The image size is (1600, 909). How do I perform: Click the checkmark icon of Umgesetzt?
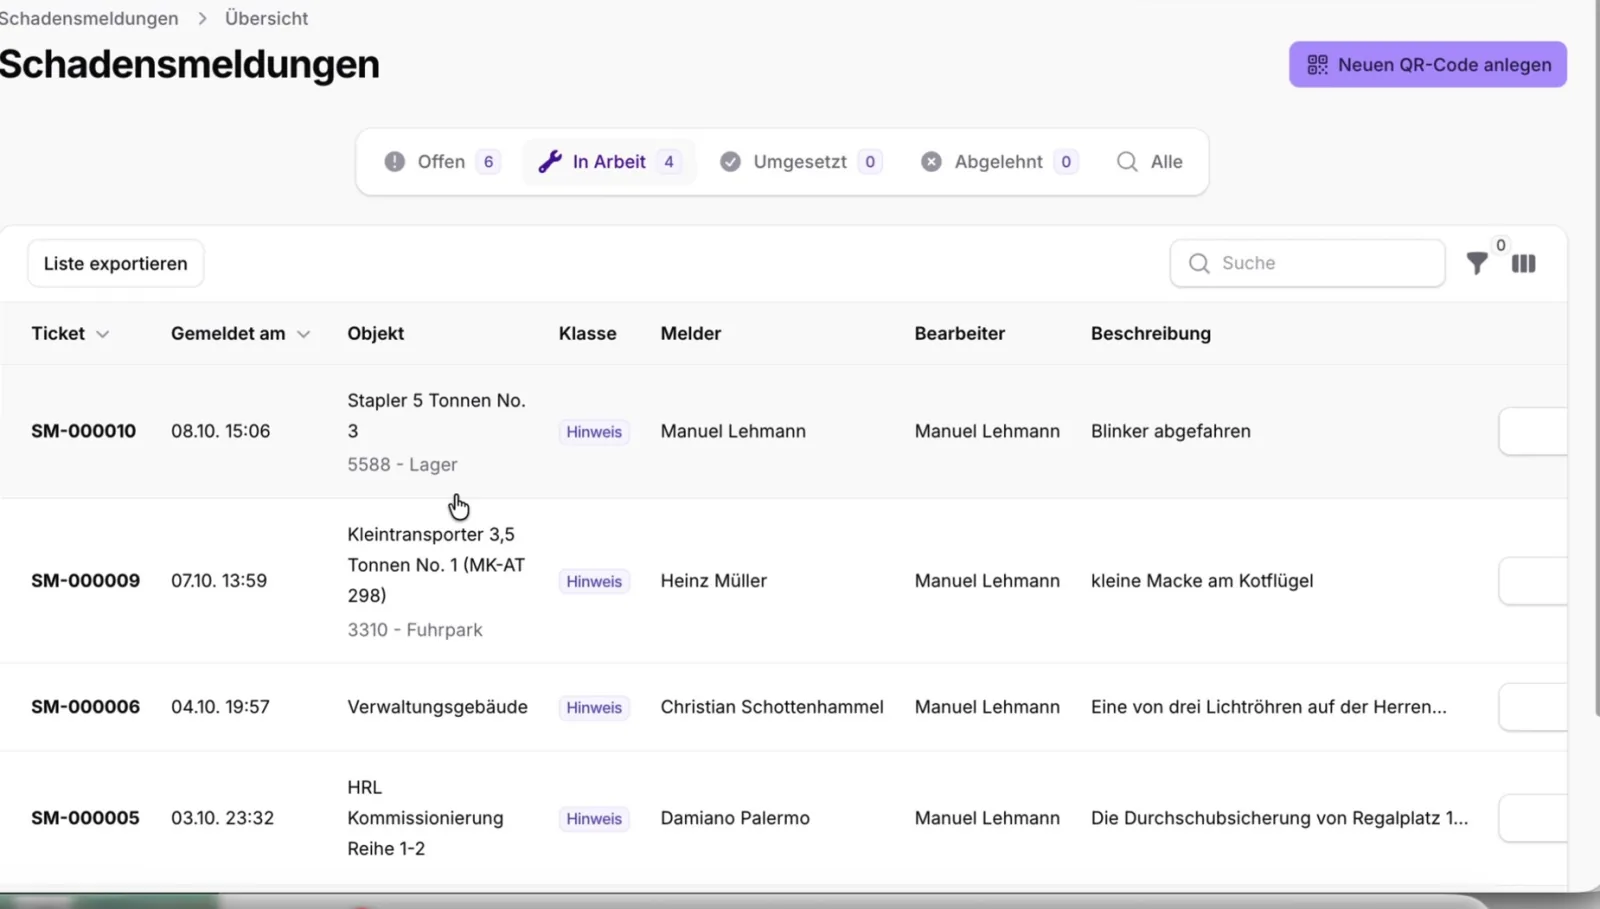[731, 162]
